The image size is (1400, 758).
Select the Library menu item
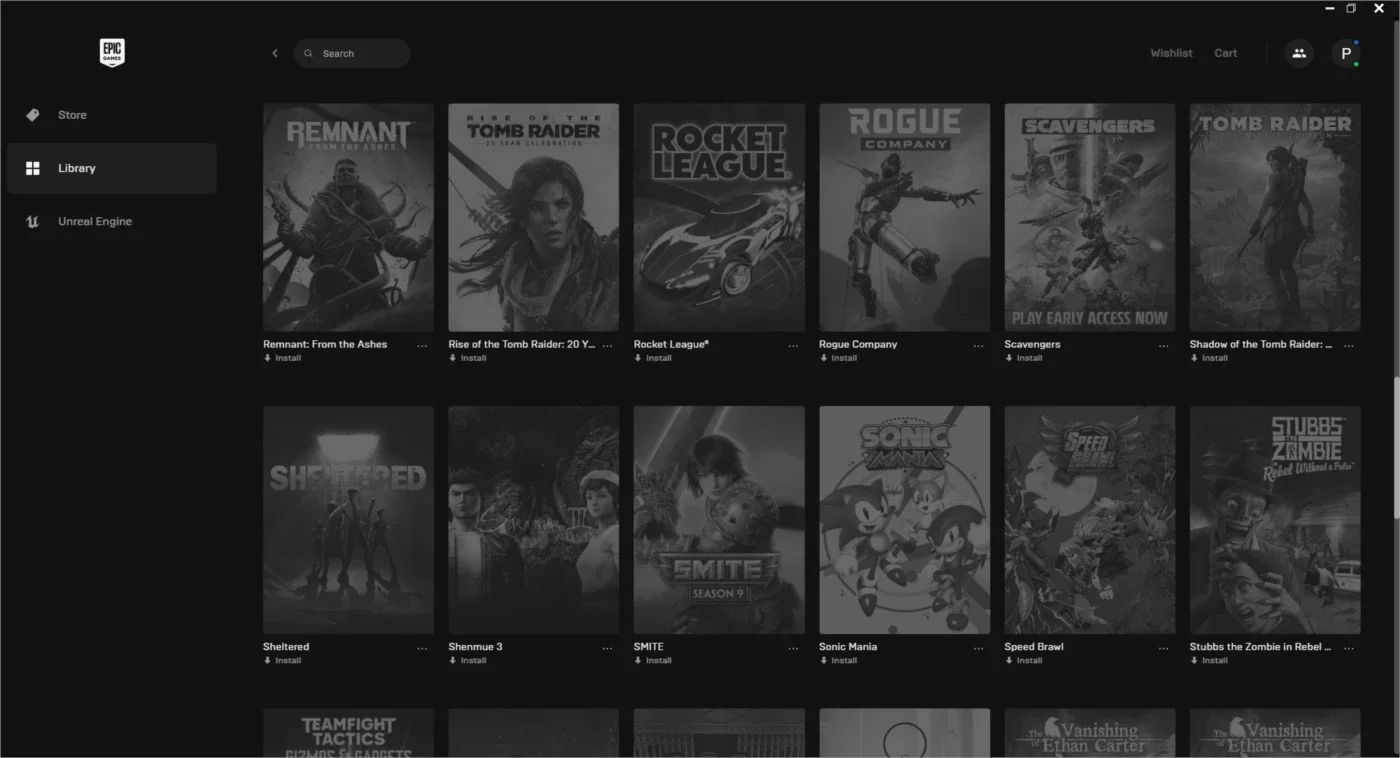click(112, 168)
